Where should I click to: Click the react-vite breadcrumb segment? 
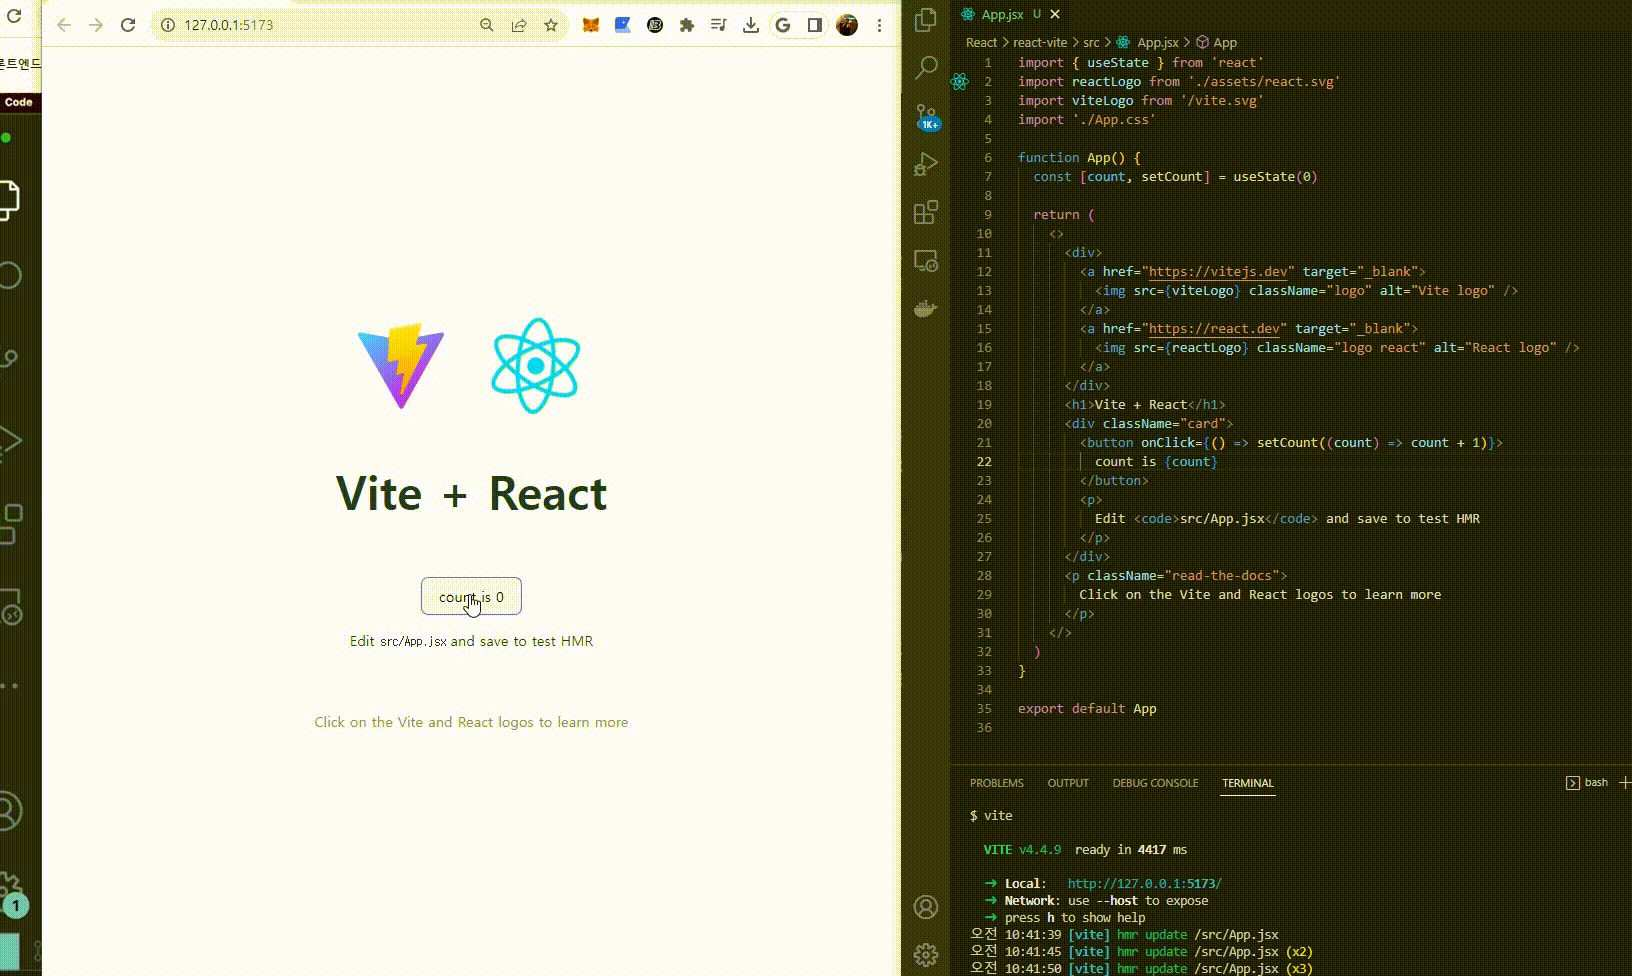[x=1040, y=42]
